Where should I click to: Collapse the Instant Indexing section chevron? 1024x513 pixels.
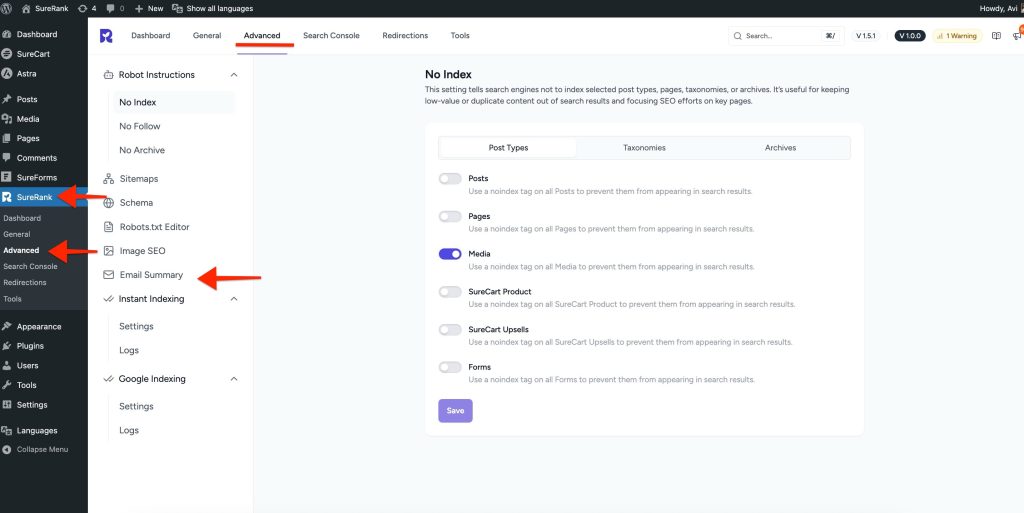tap(234, 299)
